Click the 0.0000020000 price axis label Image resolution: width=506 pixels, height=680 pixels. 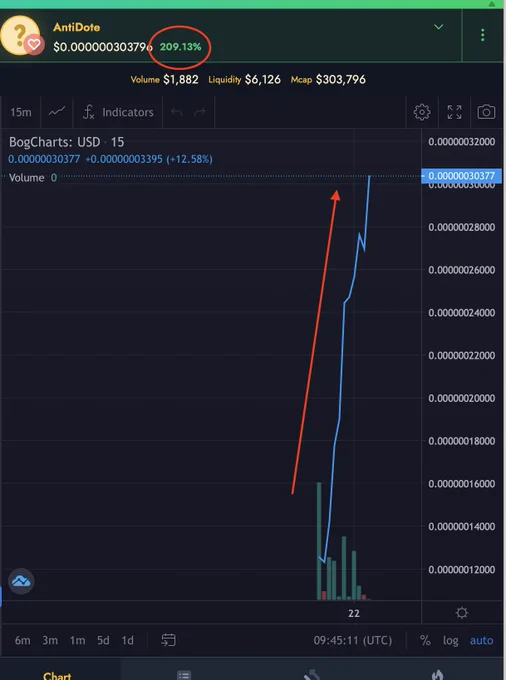coord(461,398)
